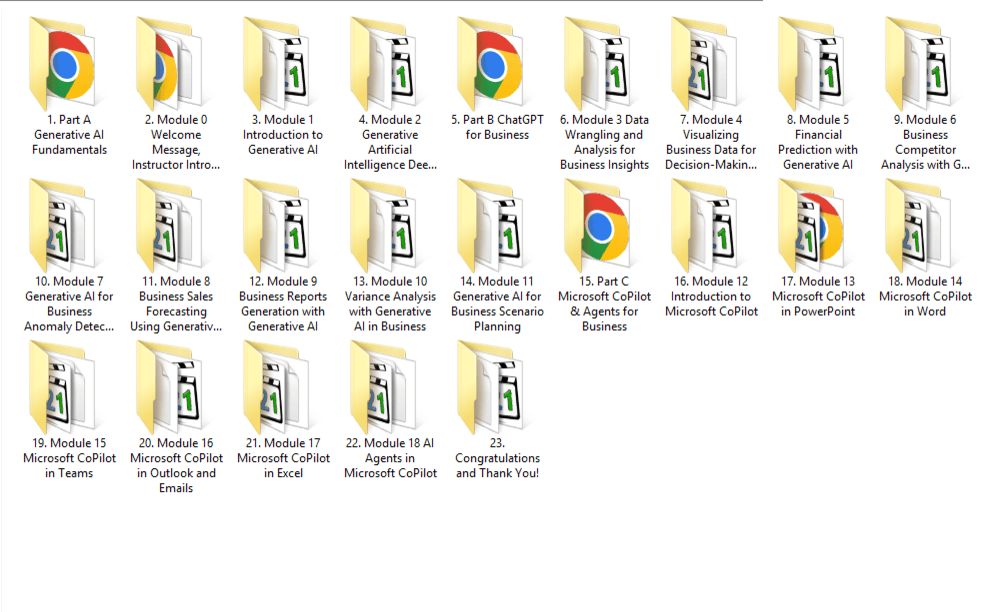
Task: Click the "9. Module 6 Business Competitor Analysis" folder icon
Action: [x=919, y=64]
